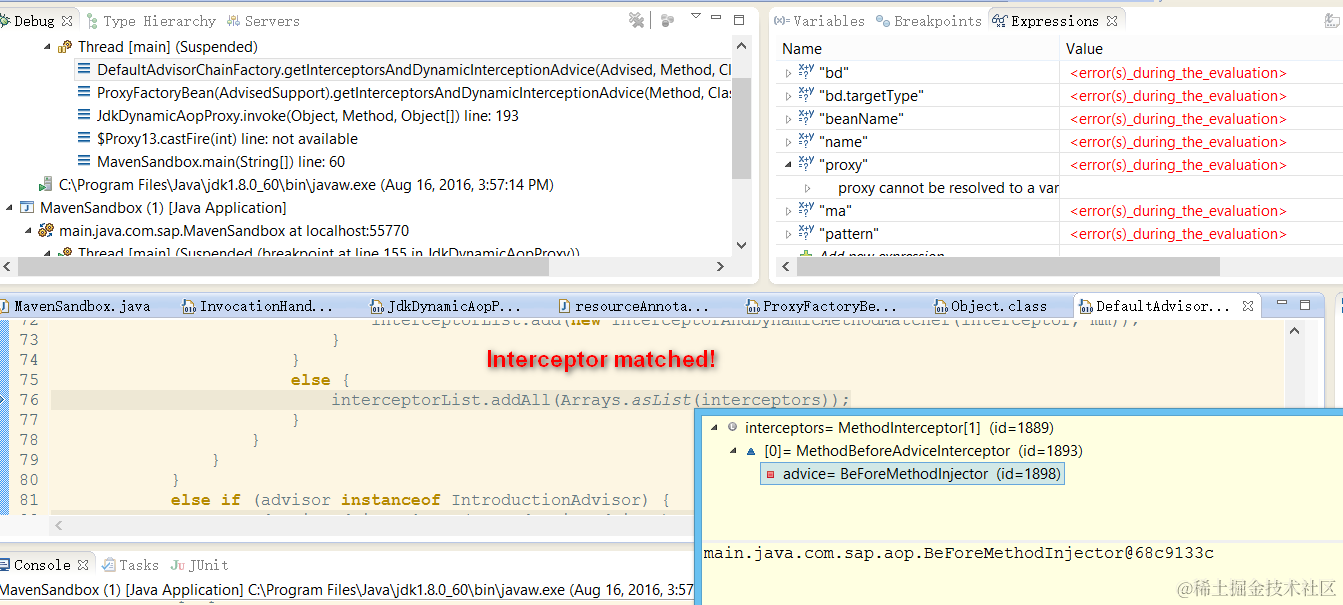This screenshot has width=1343, height=605.
Task: Open the Object.class editor tab
Action: 991,307
